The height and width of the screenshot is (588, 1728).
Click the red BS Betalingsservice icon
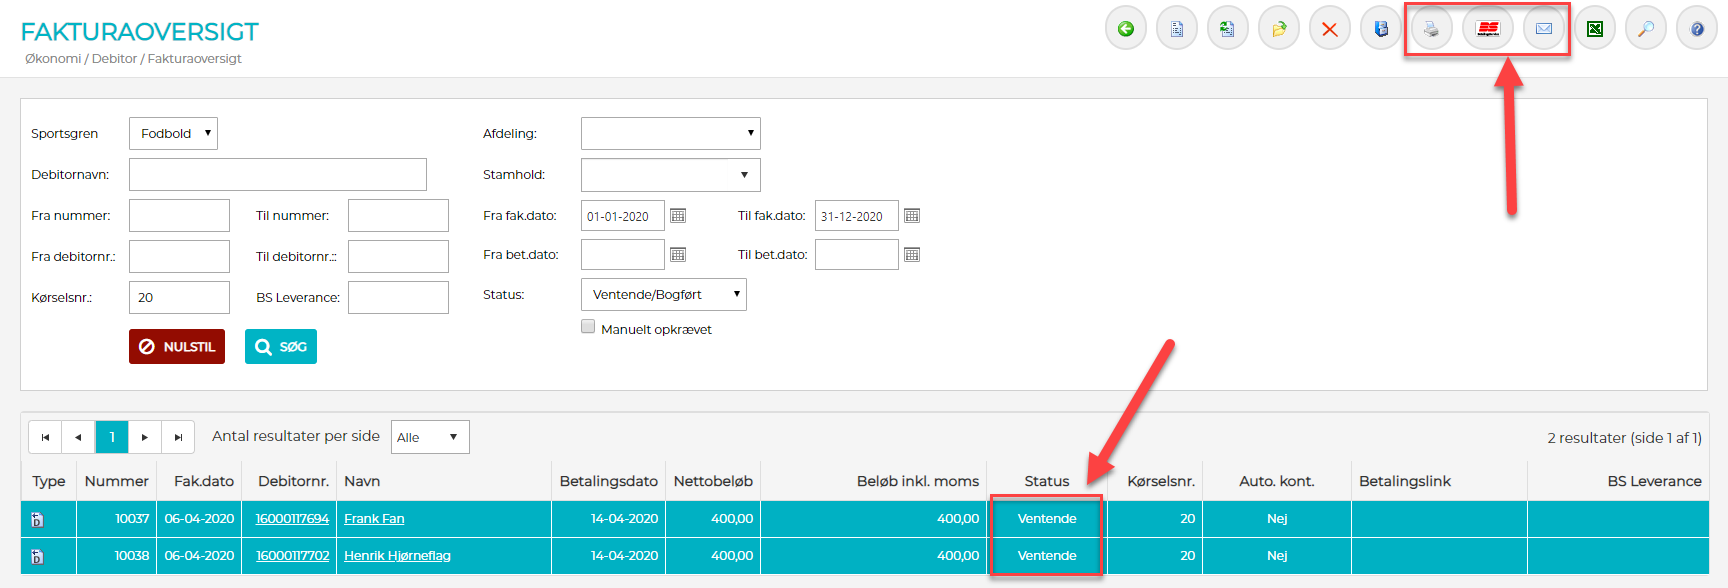[1488, 29]
